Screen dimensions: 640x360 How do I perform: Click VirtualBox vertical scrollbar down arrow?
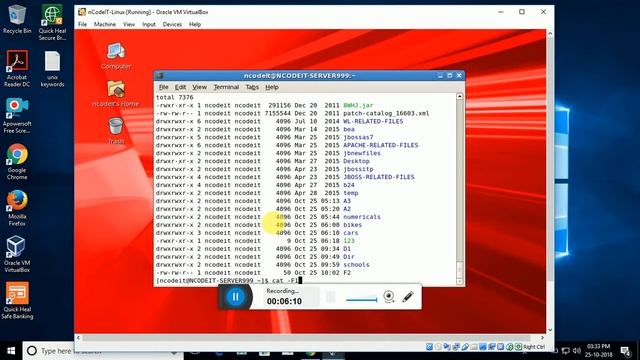550,330
